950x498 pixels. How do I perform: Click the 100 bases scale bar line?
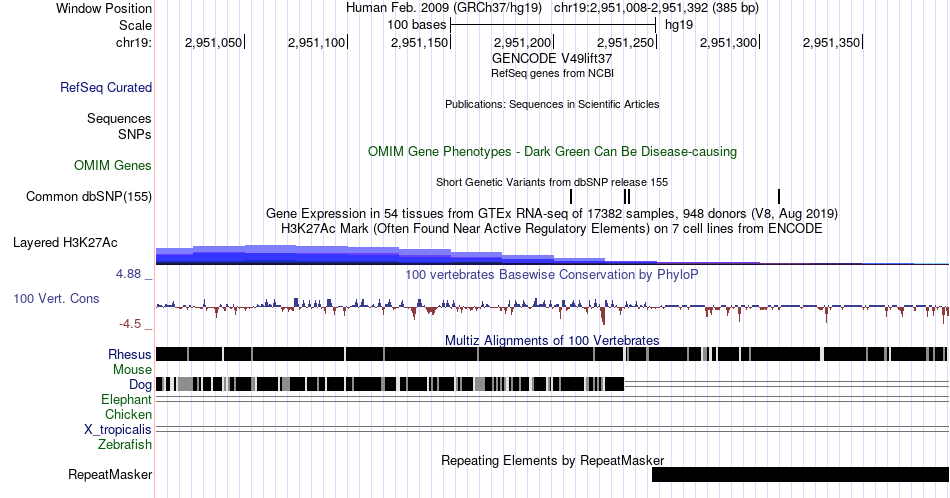[553, 25]
